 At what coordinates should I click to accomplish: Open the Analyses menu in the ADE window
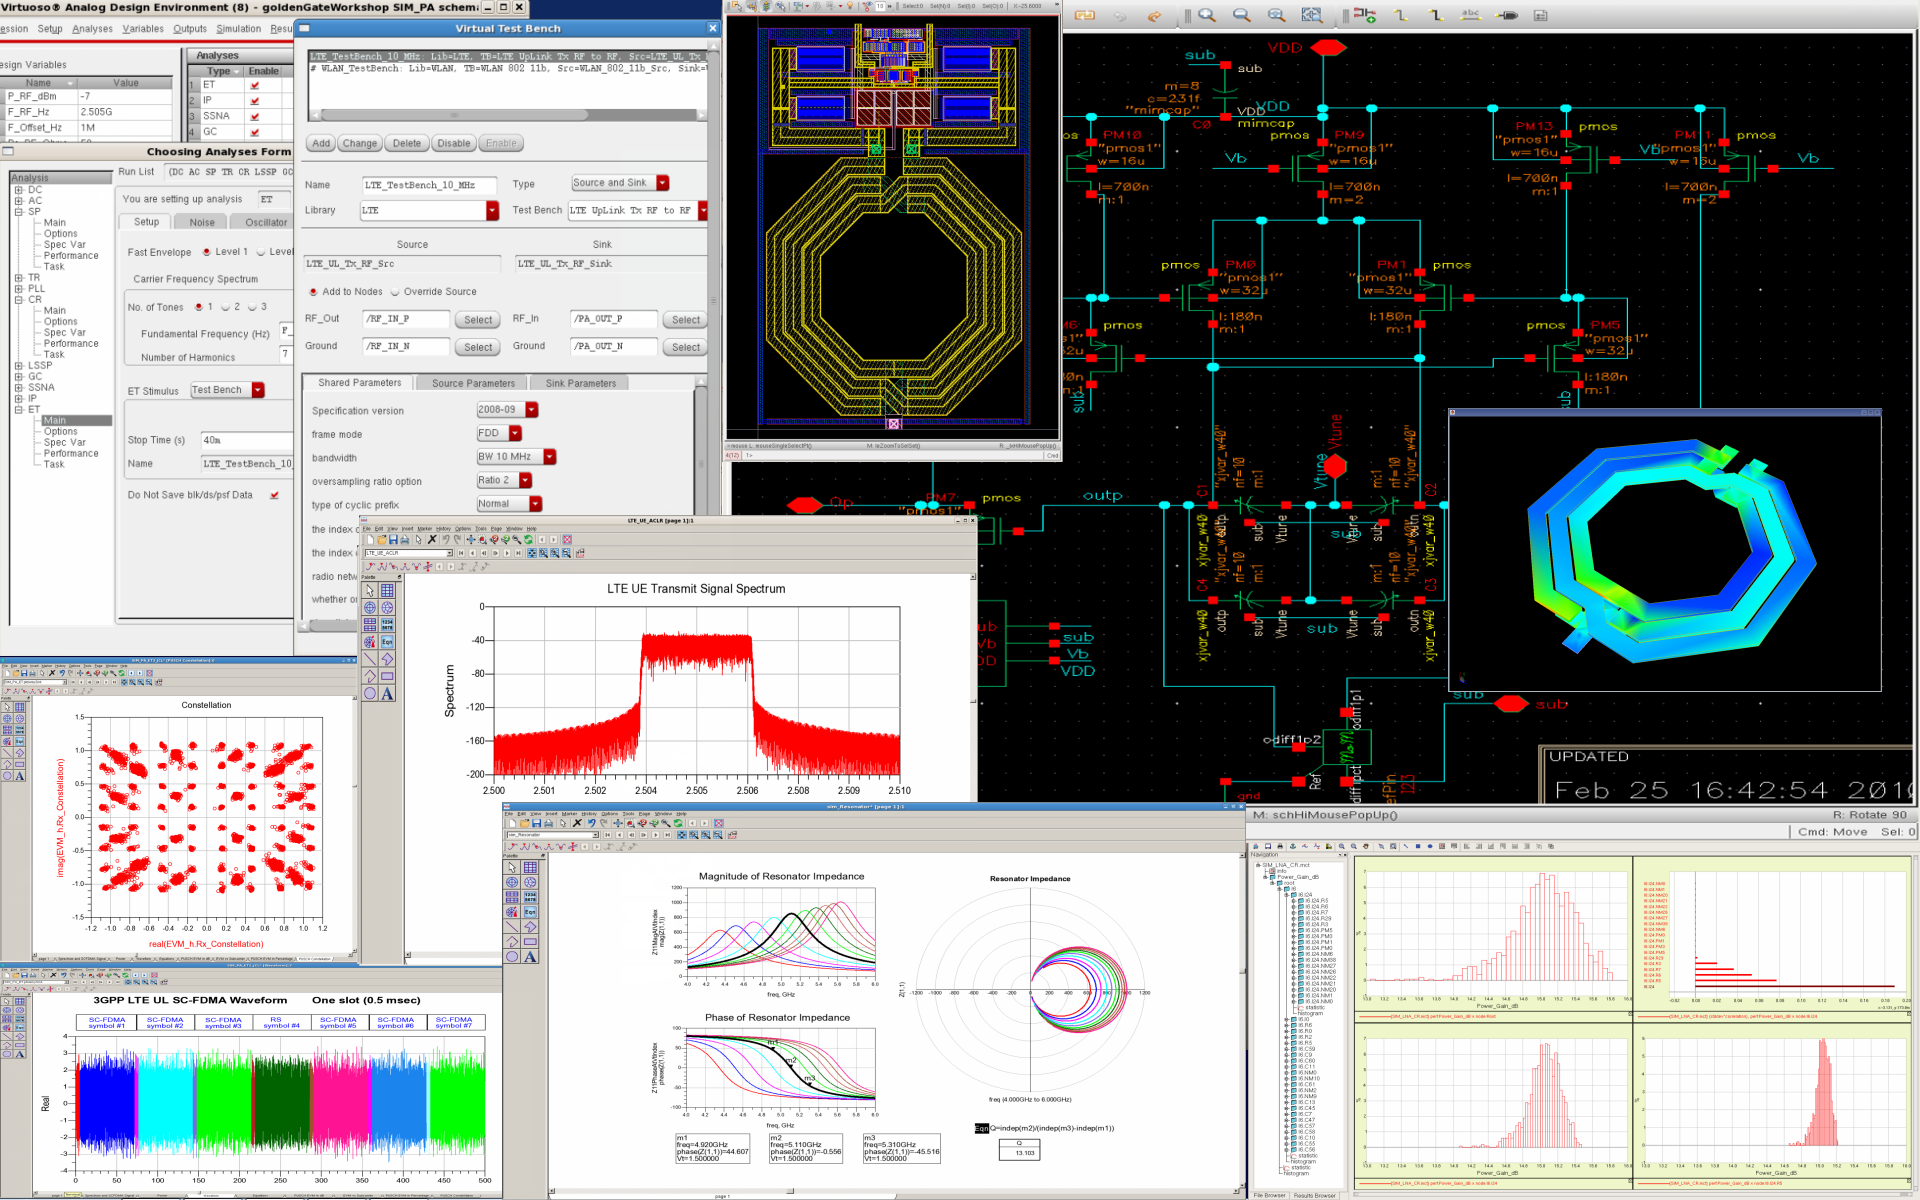[x=92, y=29]
